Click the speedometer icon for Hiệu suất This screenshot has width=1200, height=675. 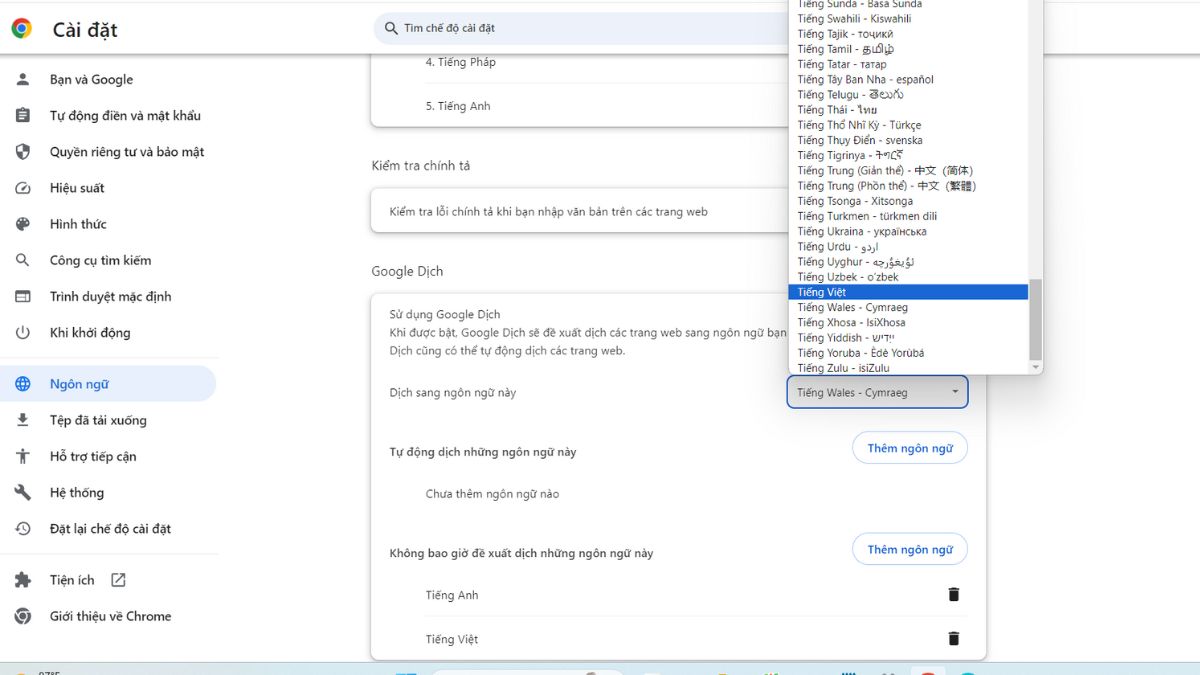point(23,187)
